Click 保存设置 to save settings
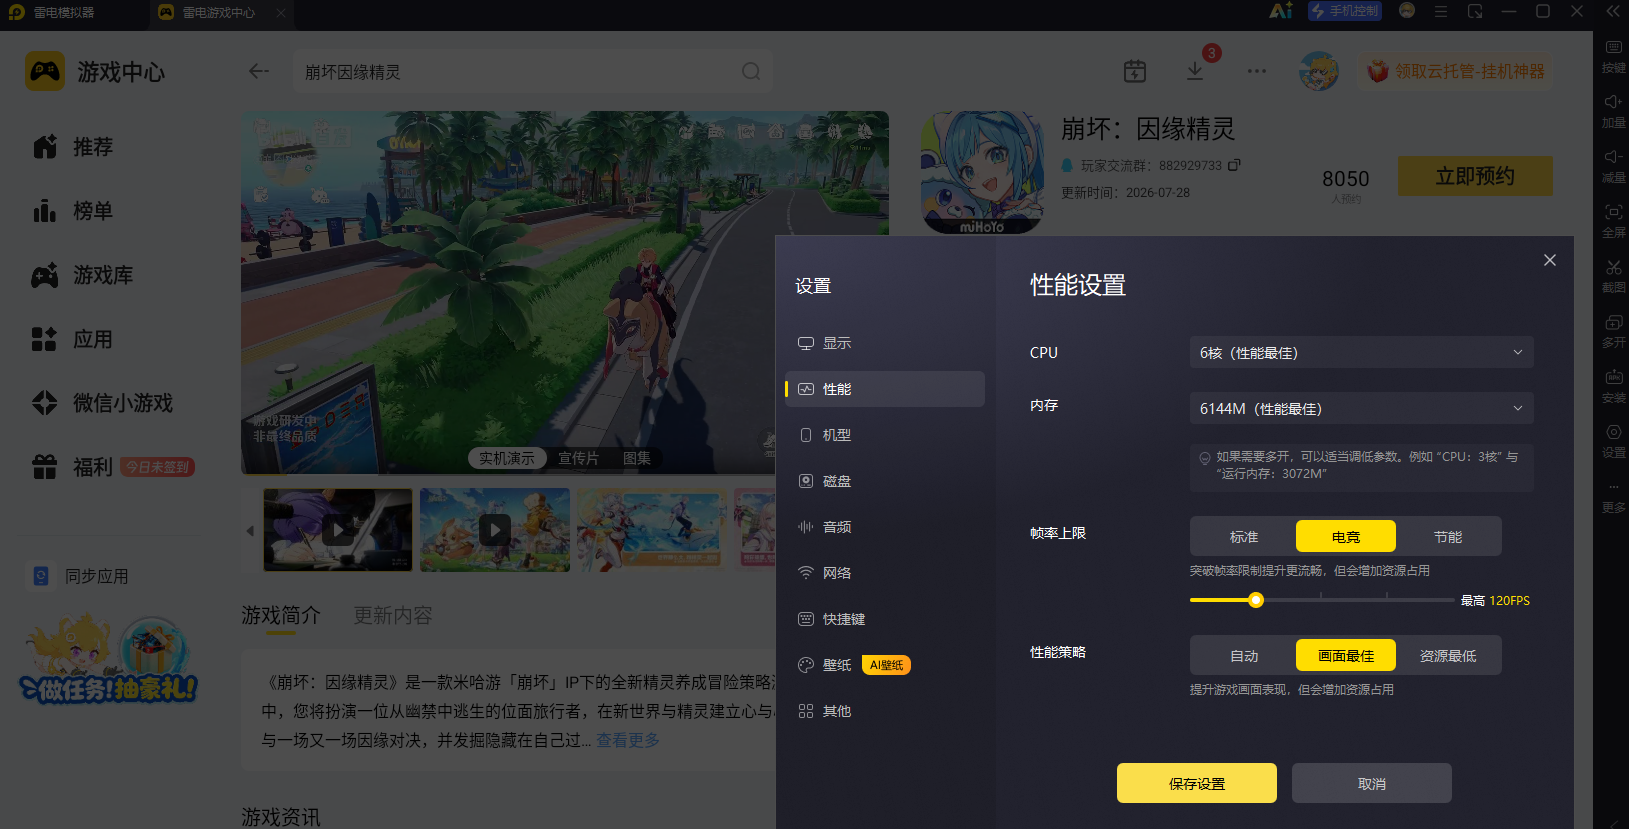 click(1197, 783)
